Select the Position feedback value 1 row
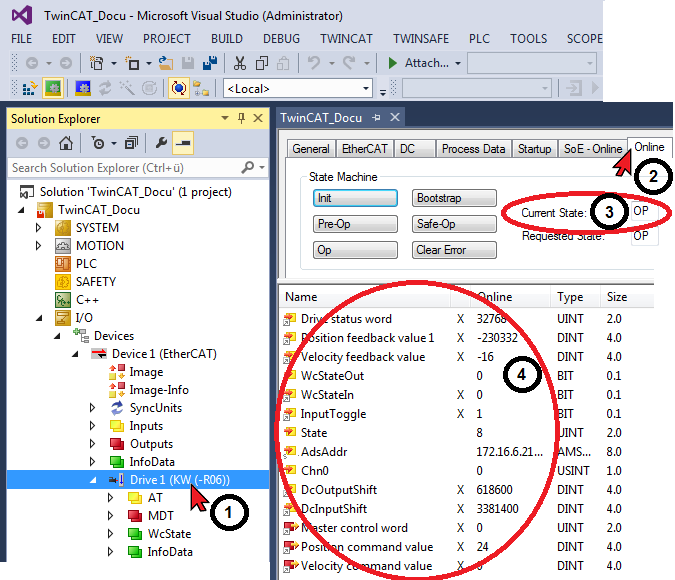This screenshot has height=580, width=675. point(468,338)
